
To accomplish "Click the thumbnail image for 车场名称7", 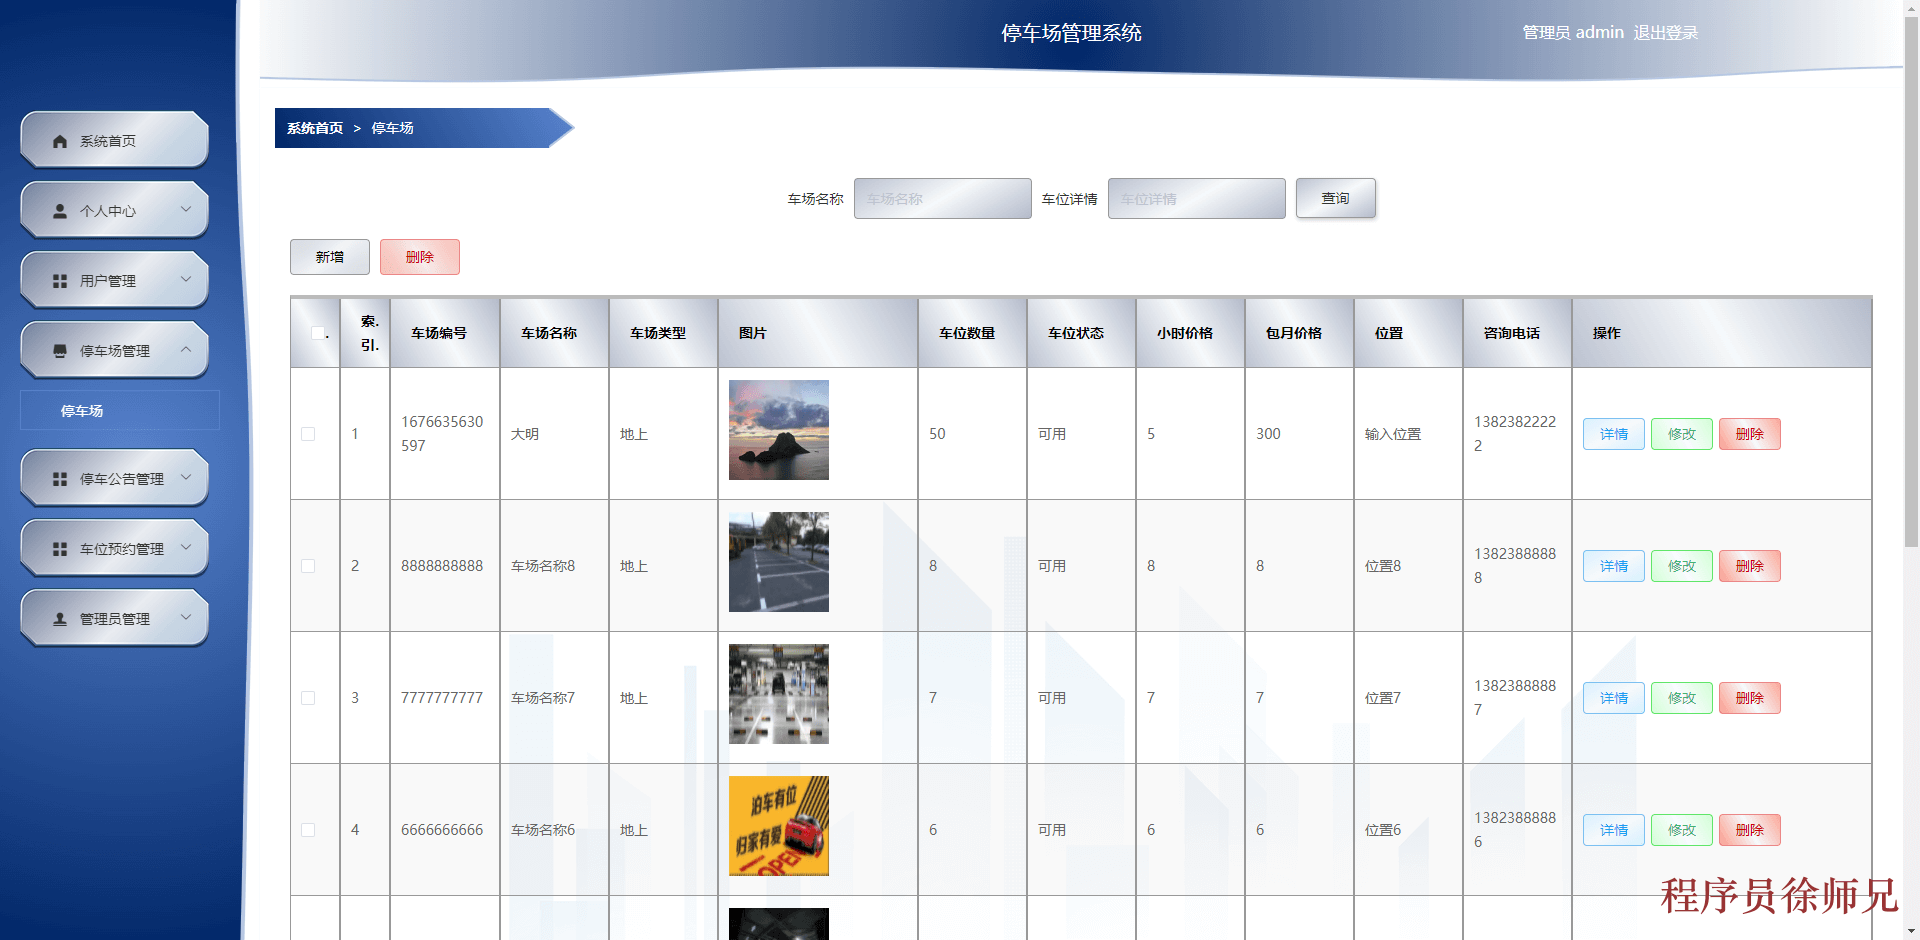I will point(778,694).
